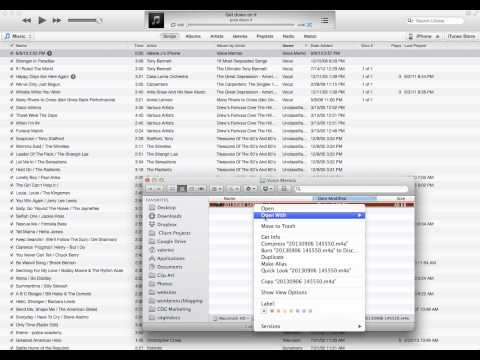The image size is (480, 360).
Task: Switch to the Playlists tab
Action: (265, 36)
